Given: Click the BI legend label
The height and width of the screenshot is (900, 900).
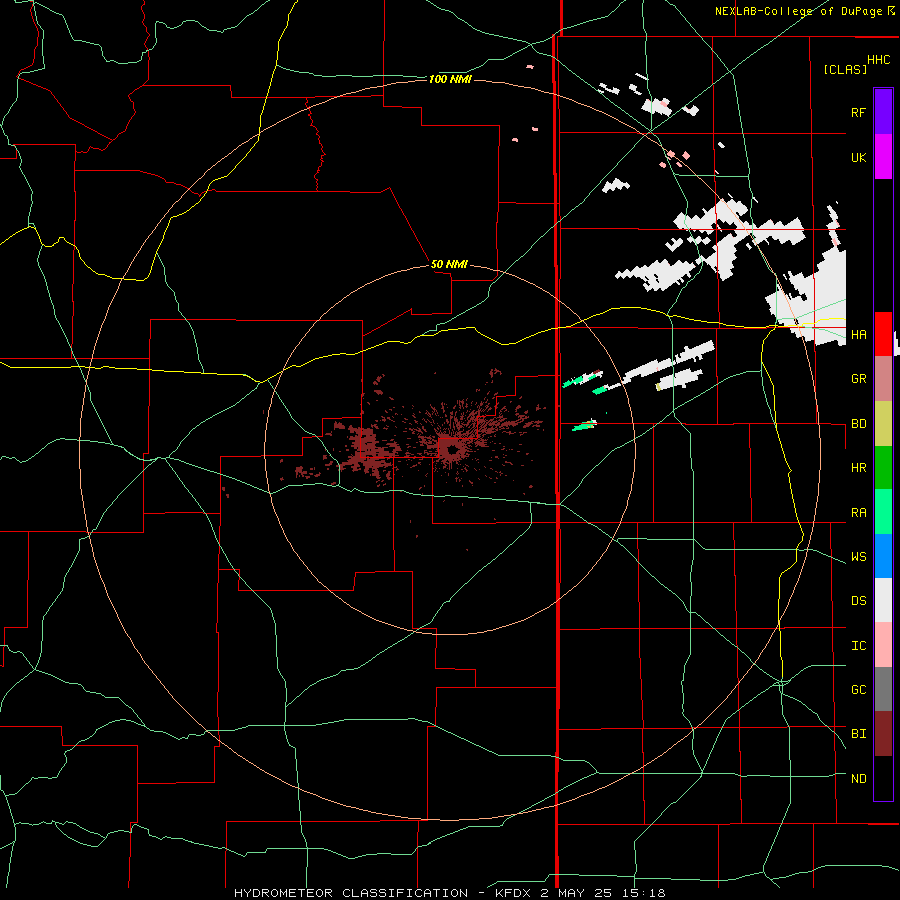Looking at the screenshot, I should [x=858, y=734].
